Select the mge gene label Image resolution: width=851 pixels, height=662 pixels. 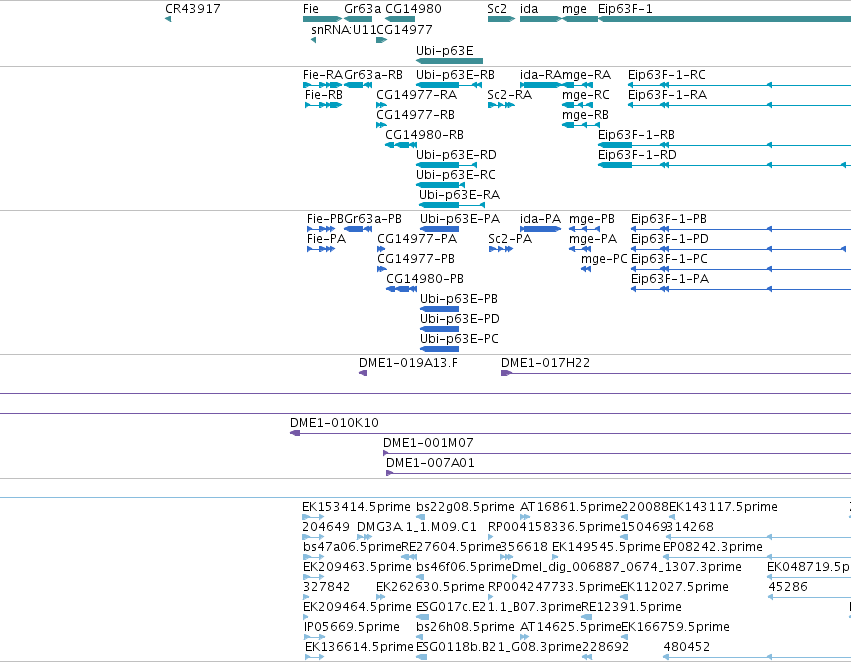point(574,9)
